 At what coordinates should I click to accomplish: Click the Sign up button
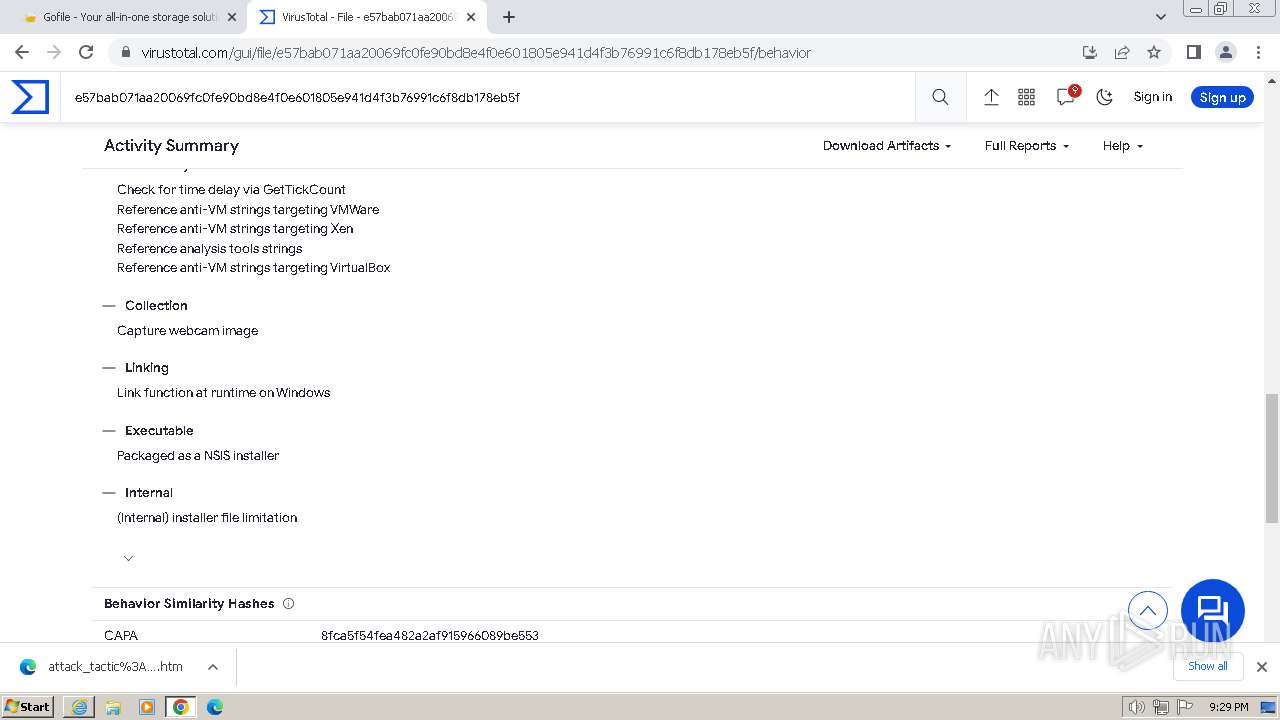click(x=1222, y=97)
